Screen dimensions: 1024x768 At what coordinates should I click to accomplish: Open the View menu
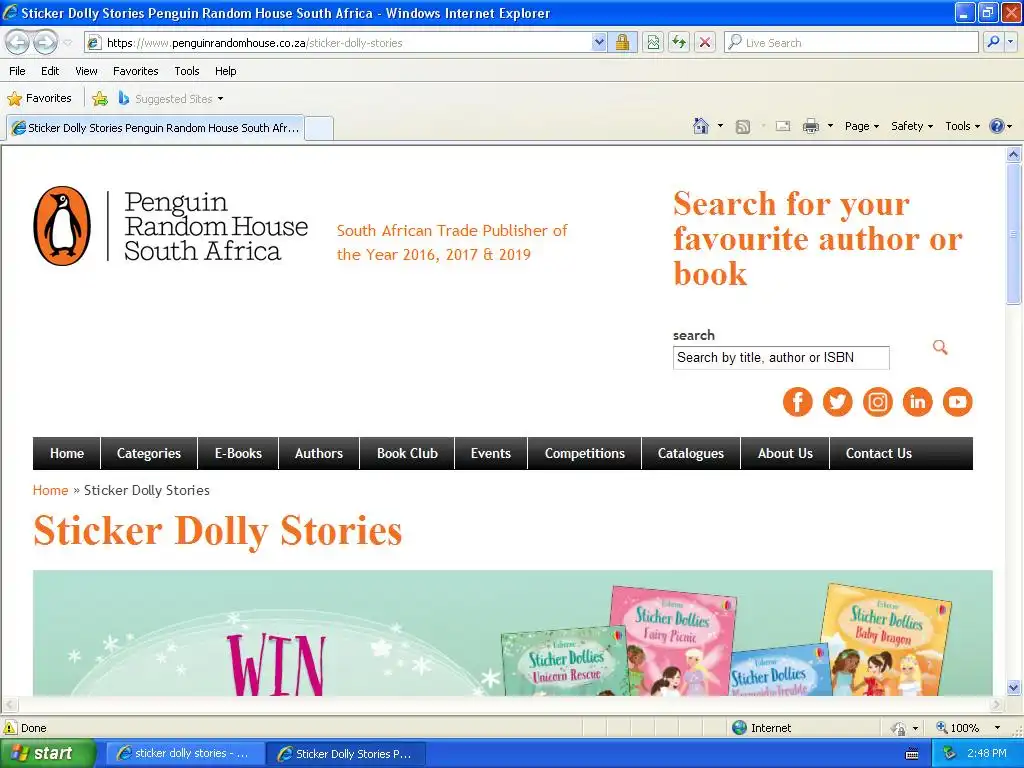(86, 71)
